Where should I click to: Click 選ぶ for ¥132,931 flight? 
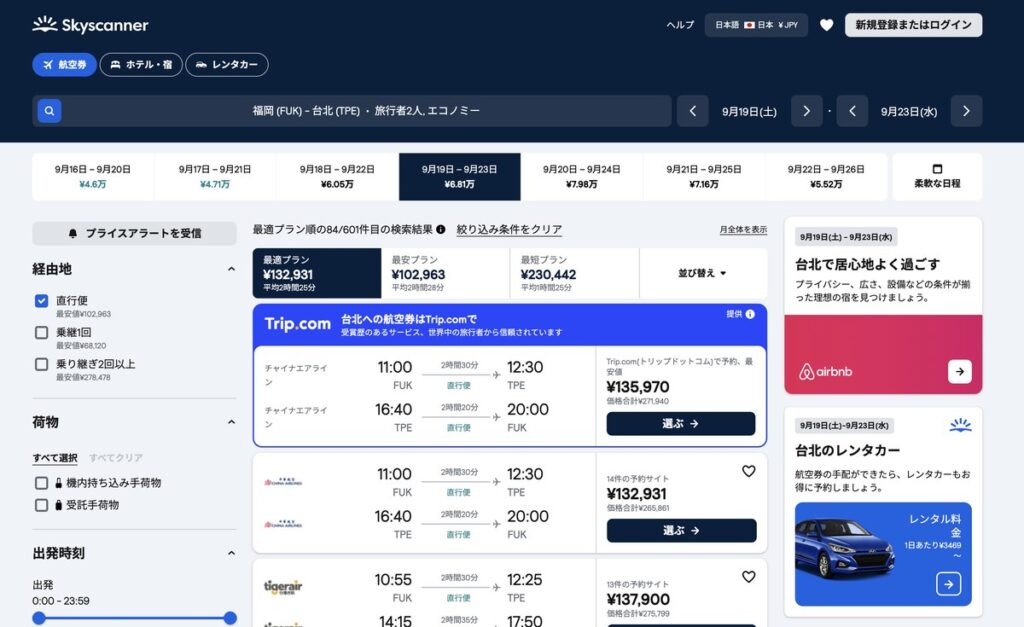681,530
